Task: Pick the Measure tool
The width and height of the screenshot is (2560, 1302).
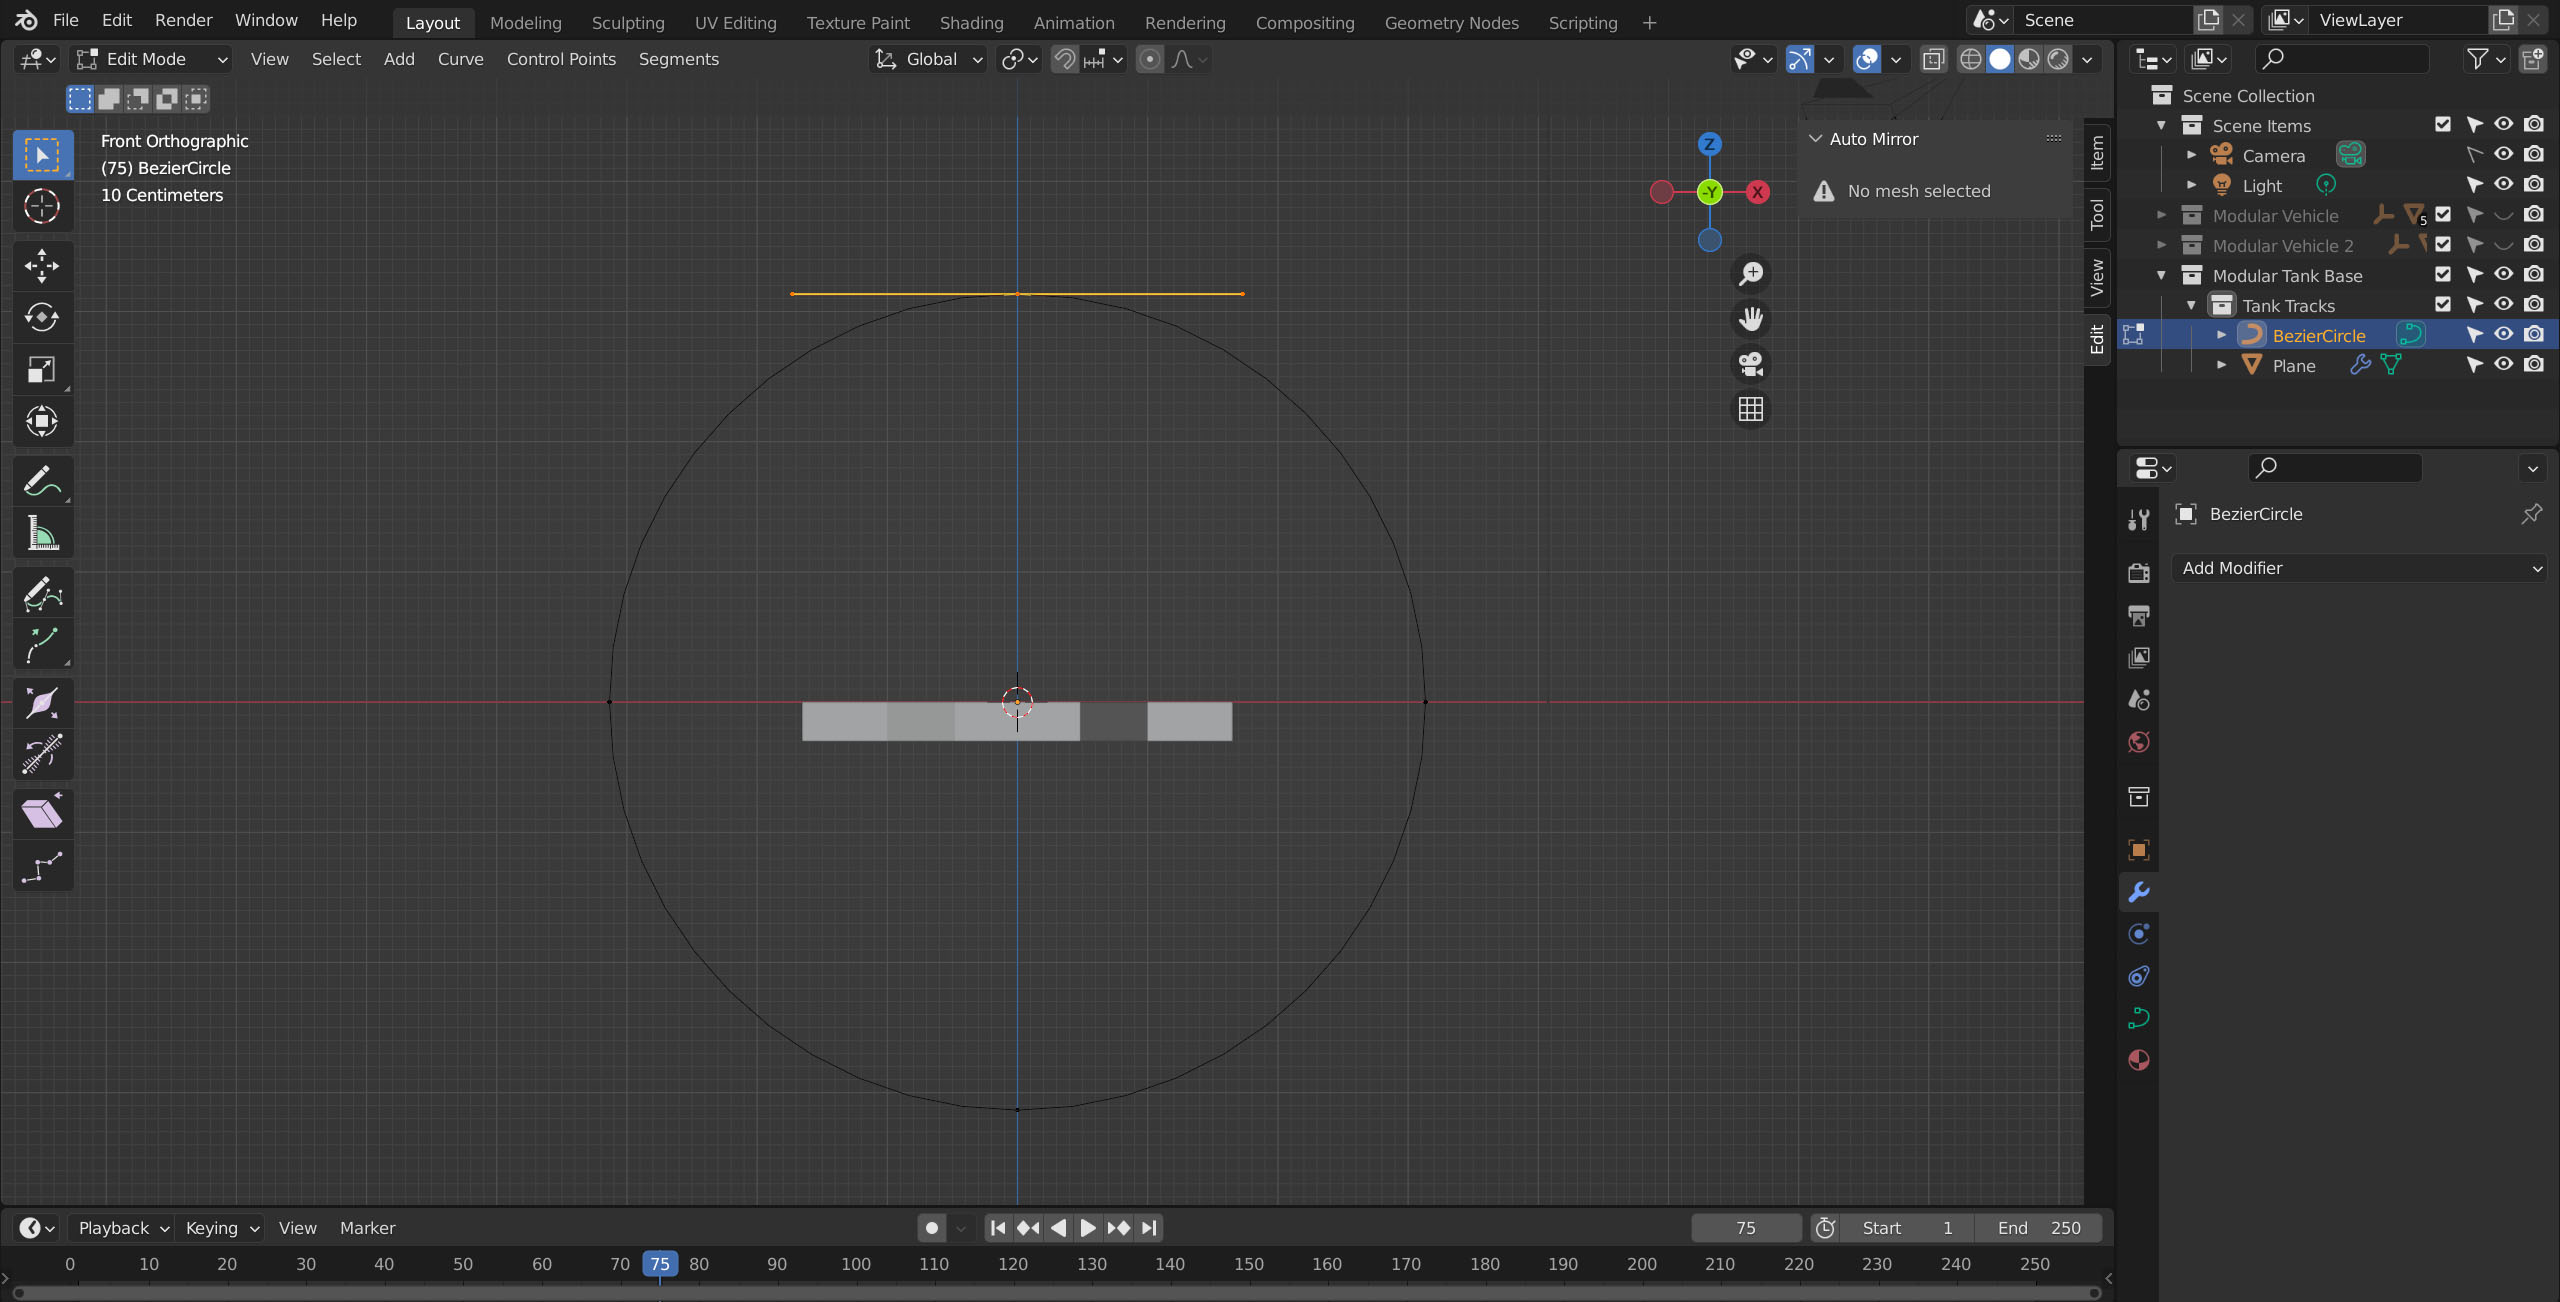Action: (x=41, y=533)
